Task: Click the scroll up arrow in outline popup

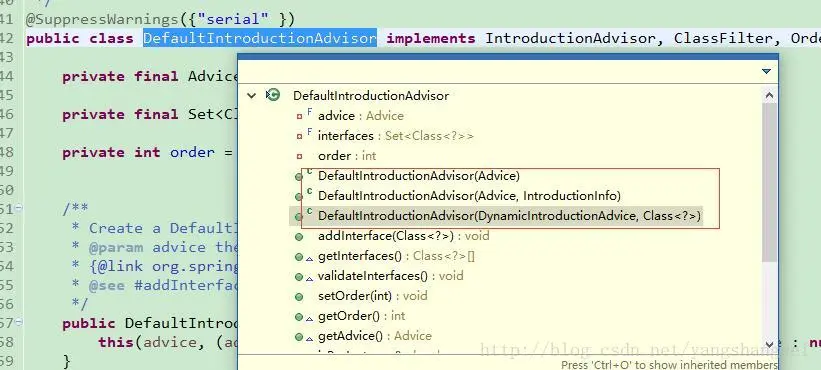Action: click(x=769, y=95)
